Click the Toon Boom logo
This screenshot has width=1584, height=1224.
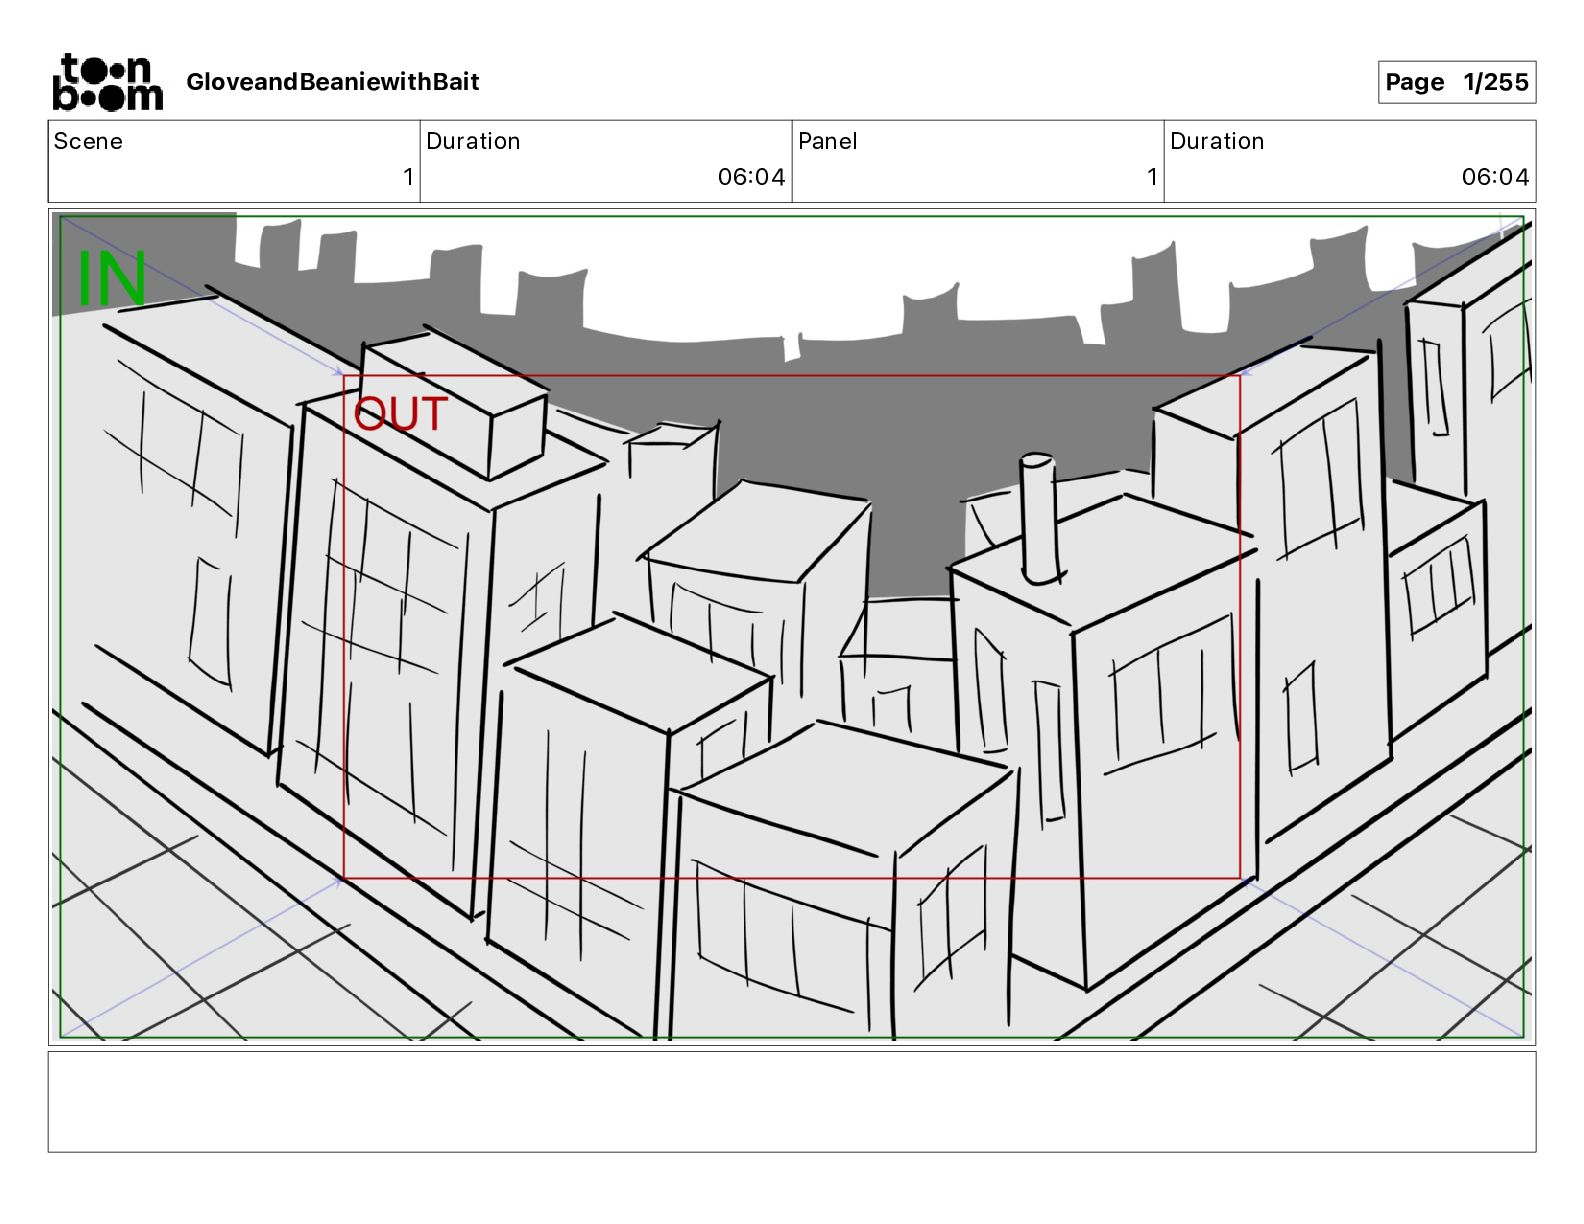coord(107,82)
